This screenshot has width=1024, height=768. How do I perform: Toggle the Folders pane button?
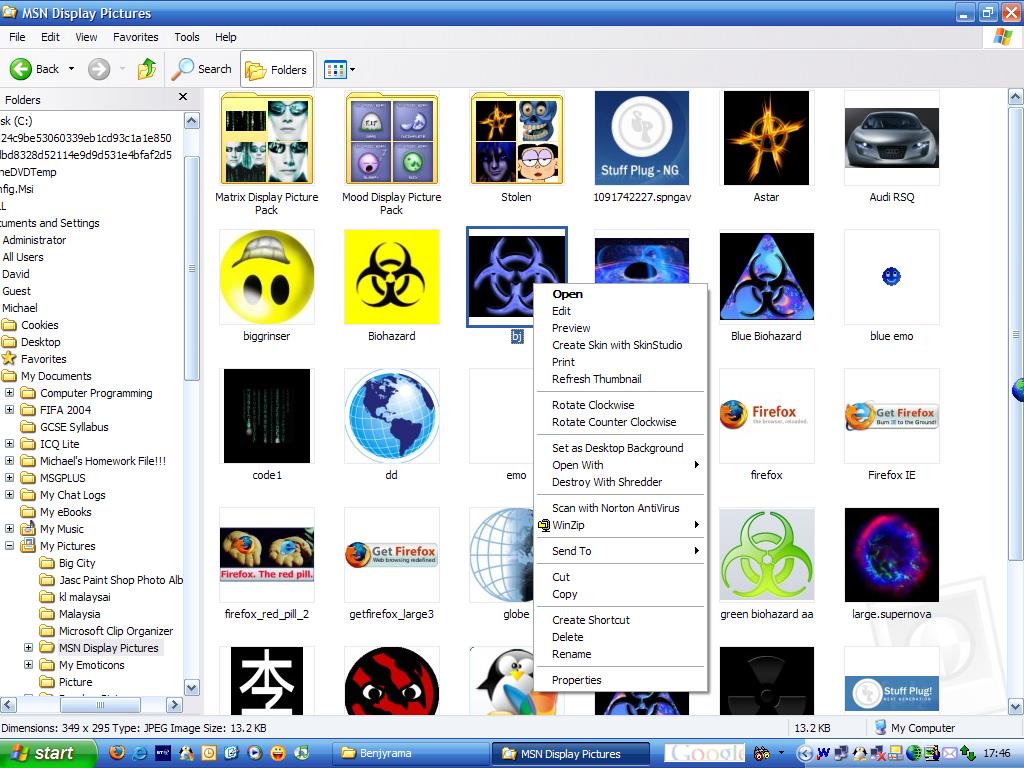pos(277,69)
